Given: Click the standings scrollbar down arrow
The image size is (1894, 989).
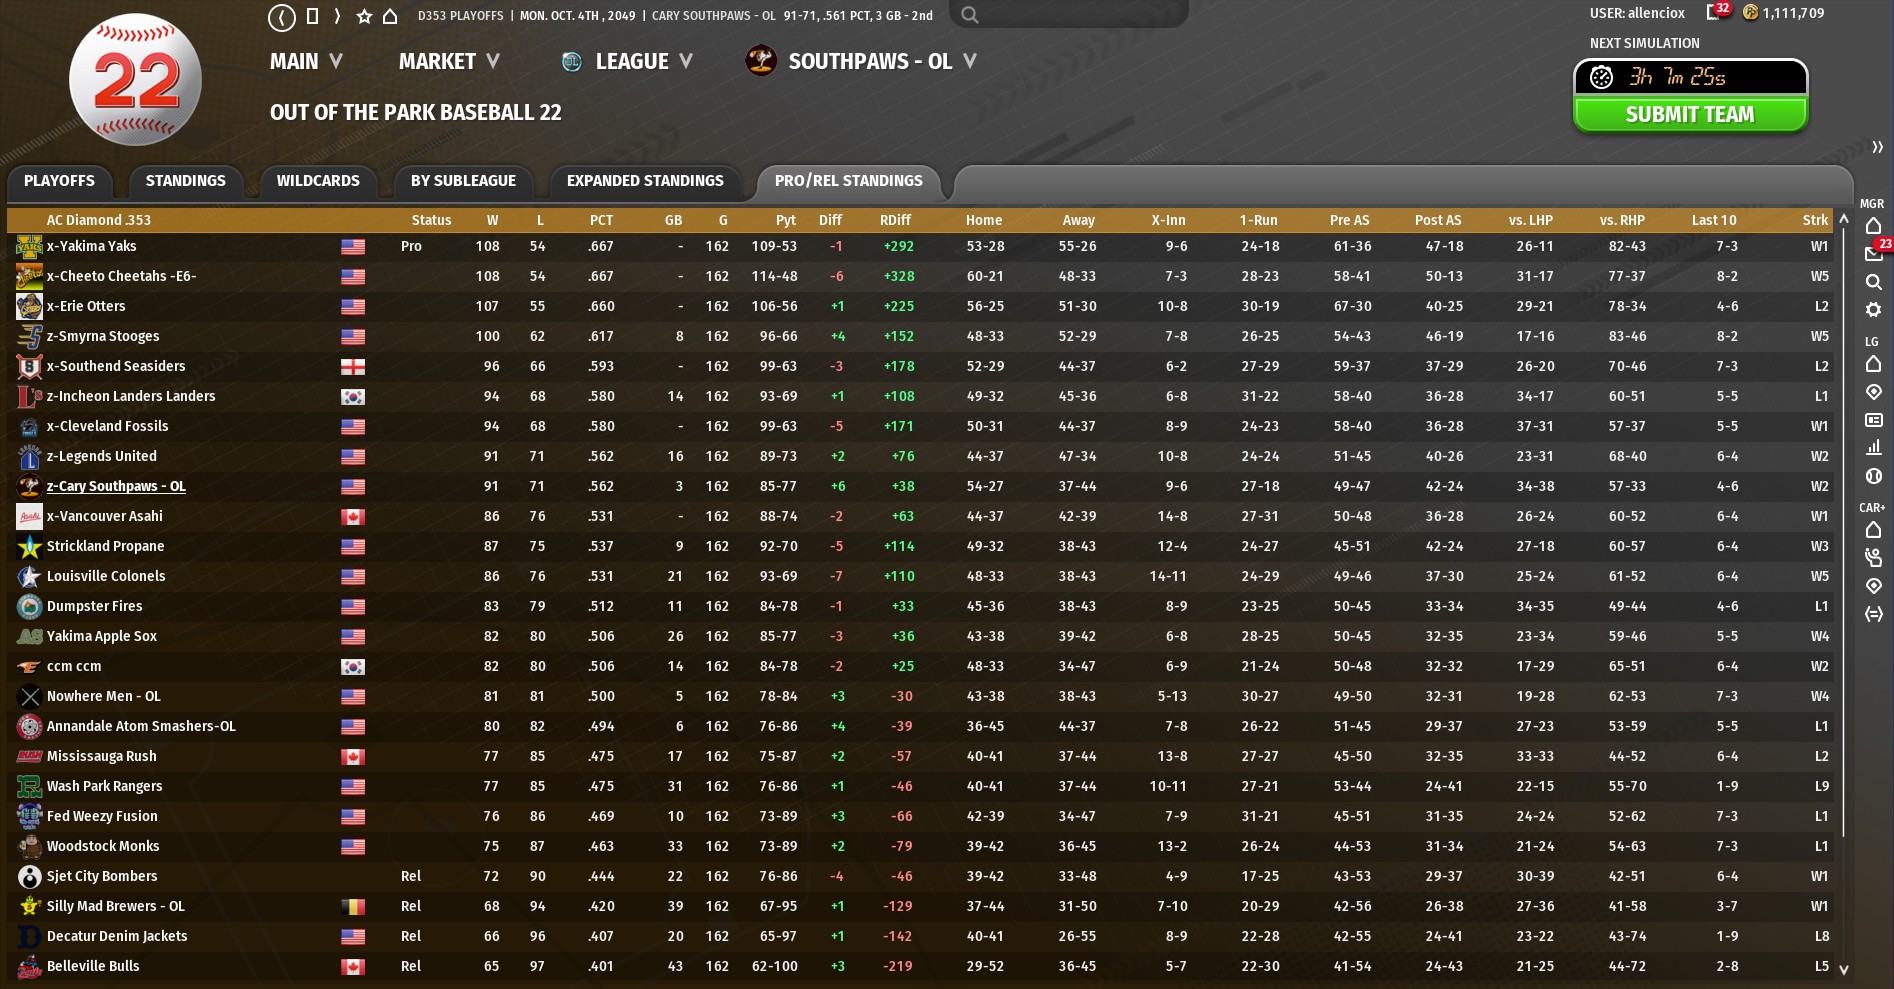Looking at the screenshot, I should 1844,969.
